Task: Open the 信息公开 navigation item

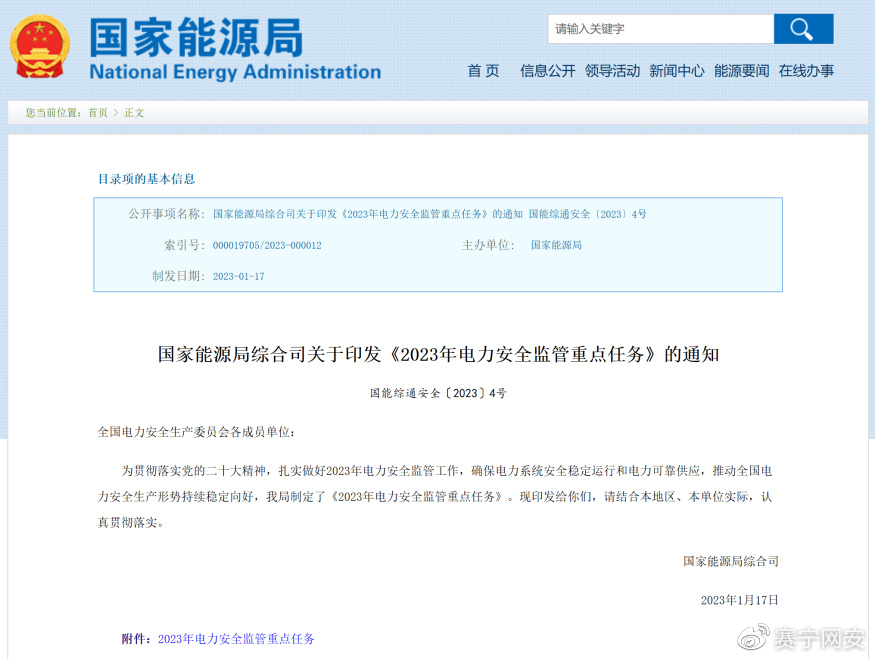Action: coord(547,71)
